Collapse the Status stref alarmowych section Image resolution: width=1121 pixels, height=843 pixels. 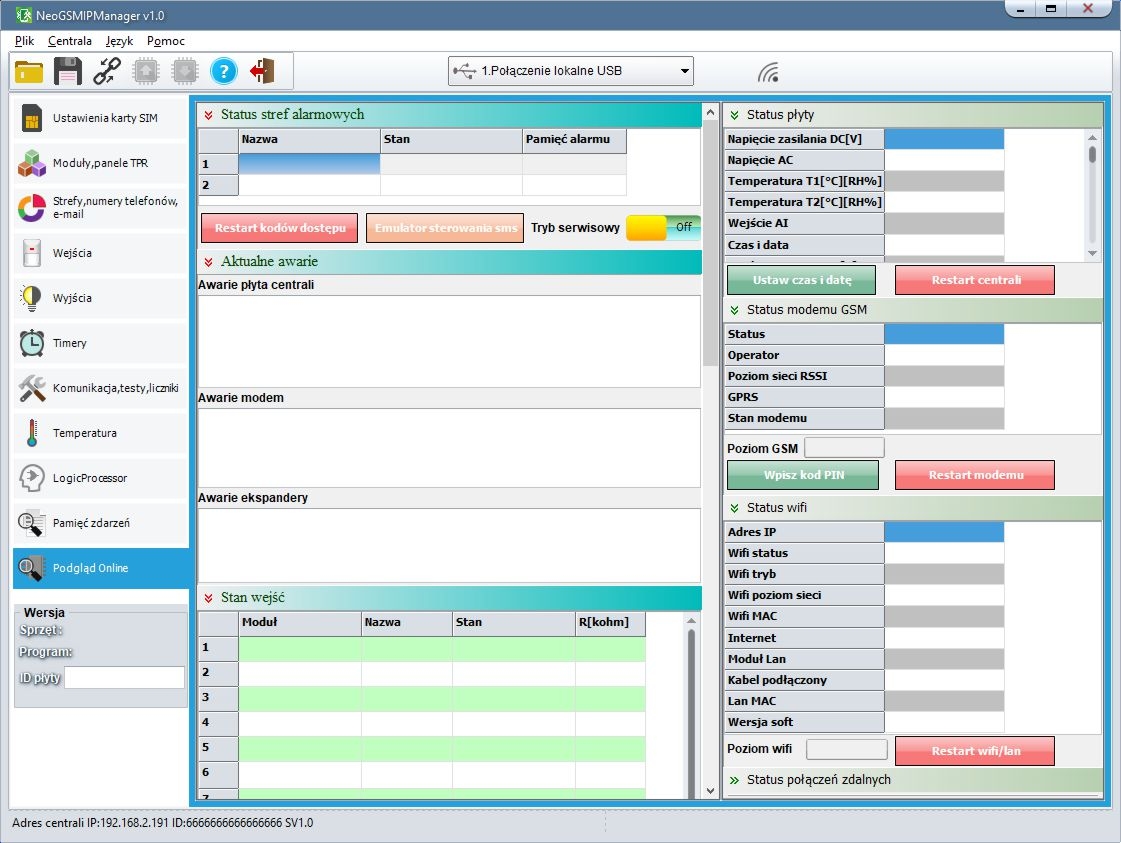pyautogui.click(x=209, y=115)
